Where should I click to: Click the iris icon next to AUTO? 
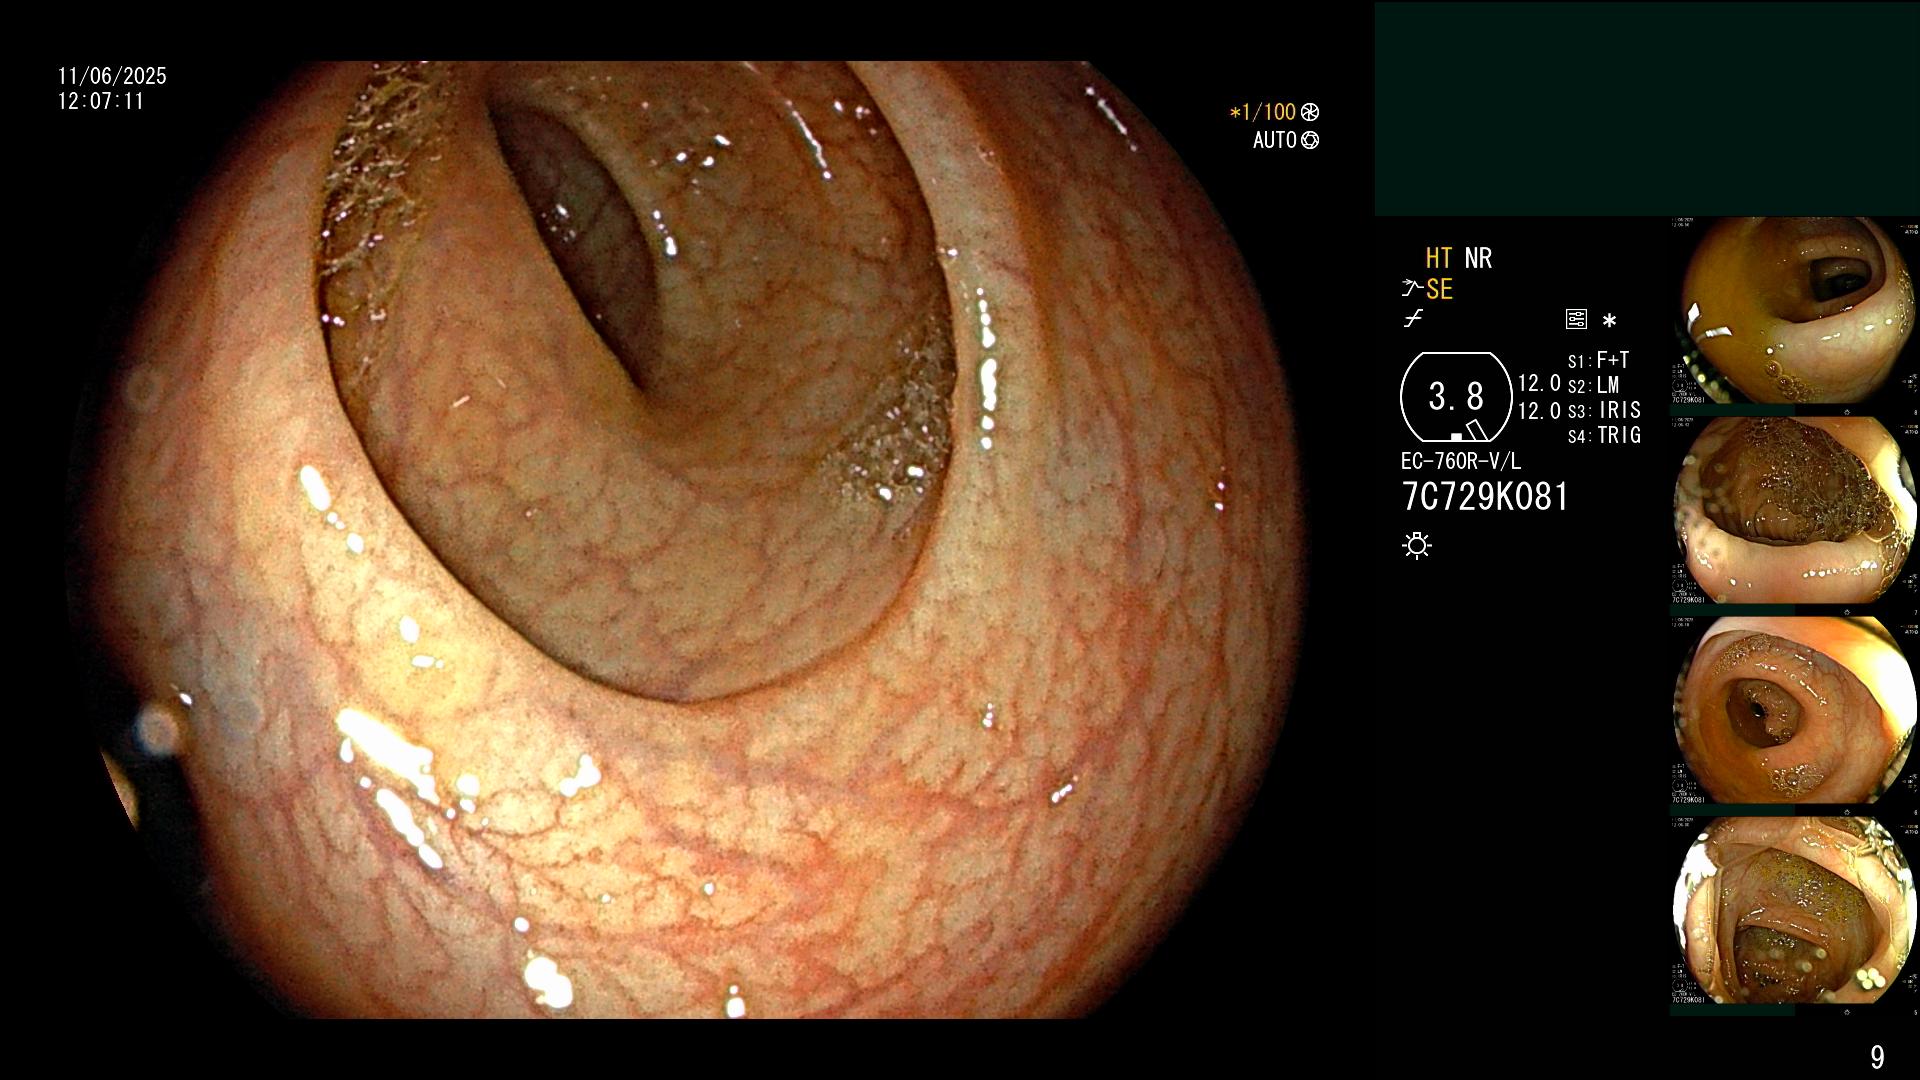pos(1310,140)
